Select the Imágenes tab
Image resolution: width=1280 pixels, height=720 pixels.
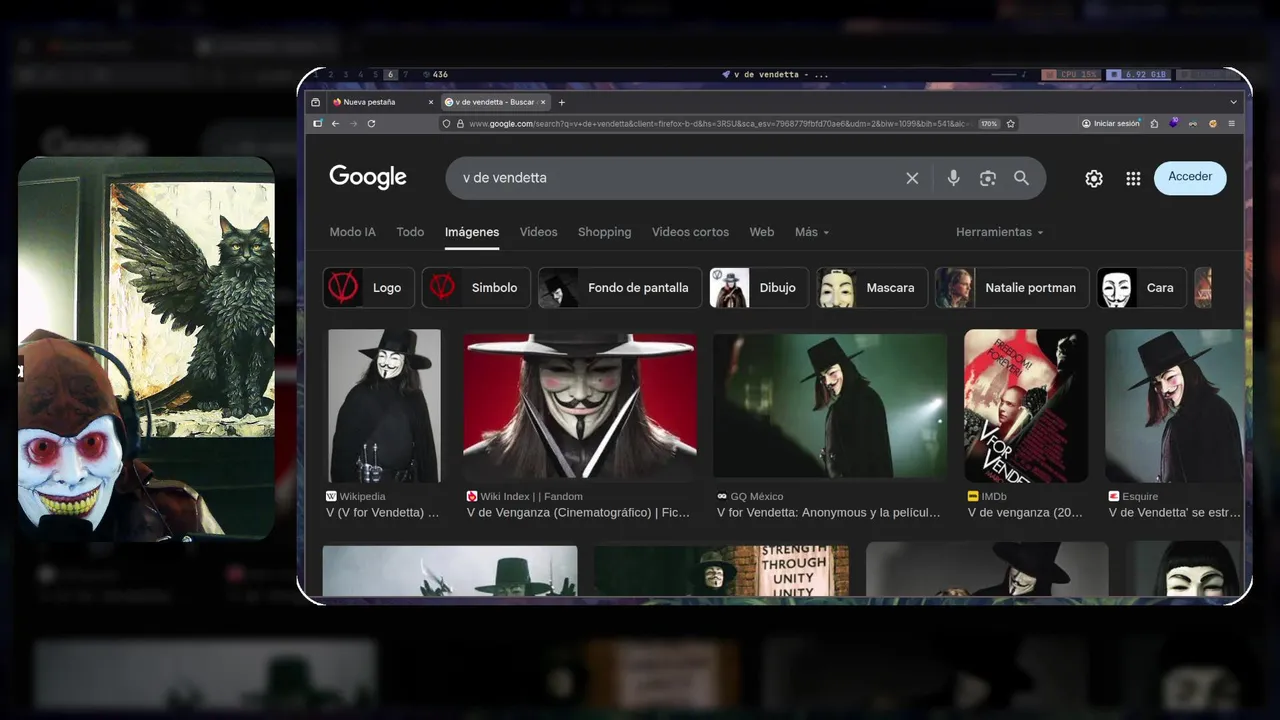pos(472,232)
